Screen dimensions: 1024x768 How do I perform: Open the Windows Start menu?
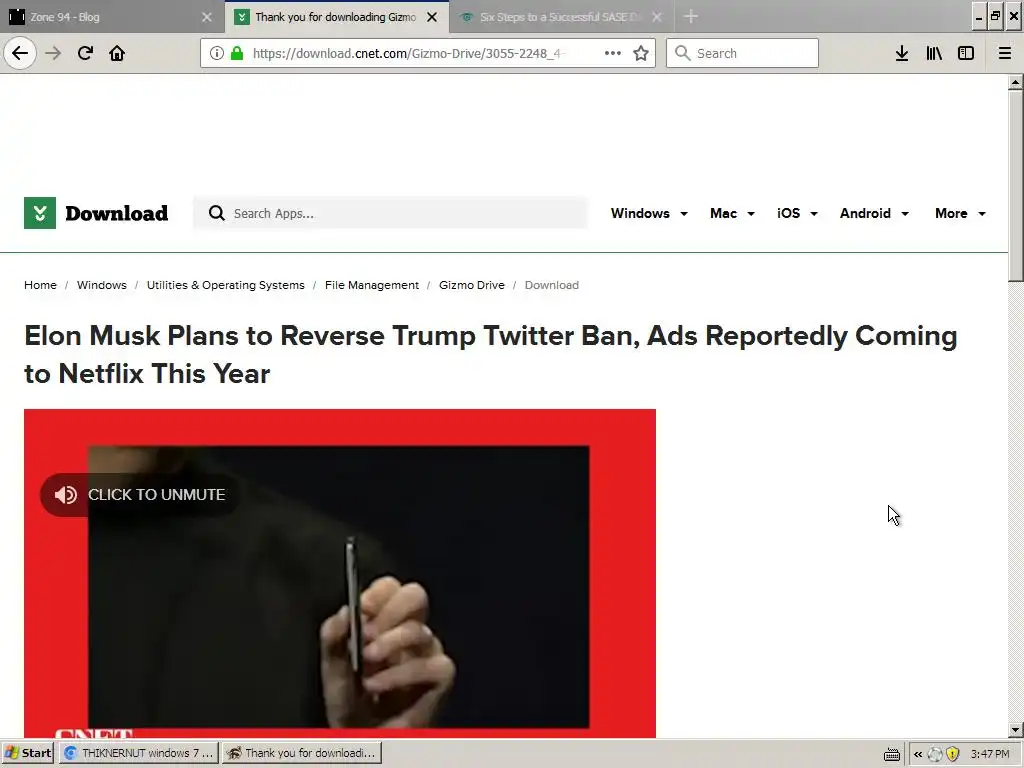(28, 753)
